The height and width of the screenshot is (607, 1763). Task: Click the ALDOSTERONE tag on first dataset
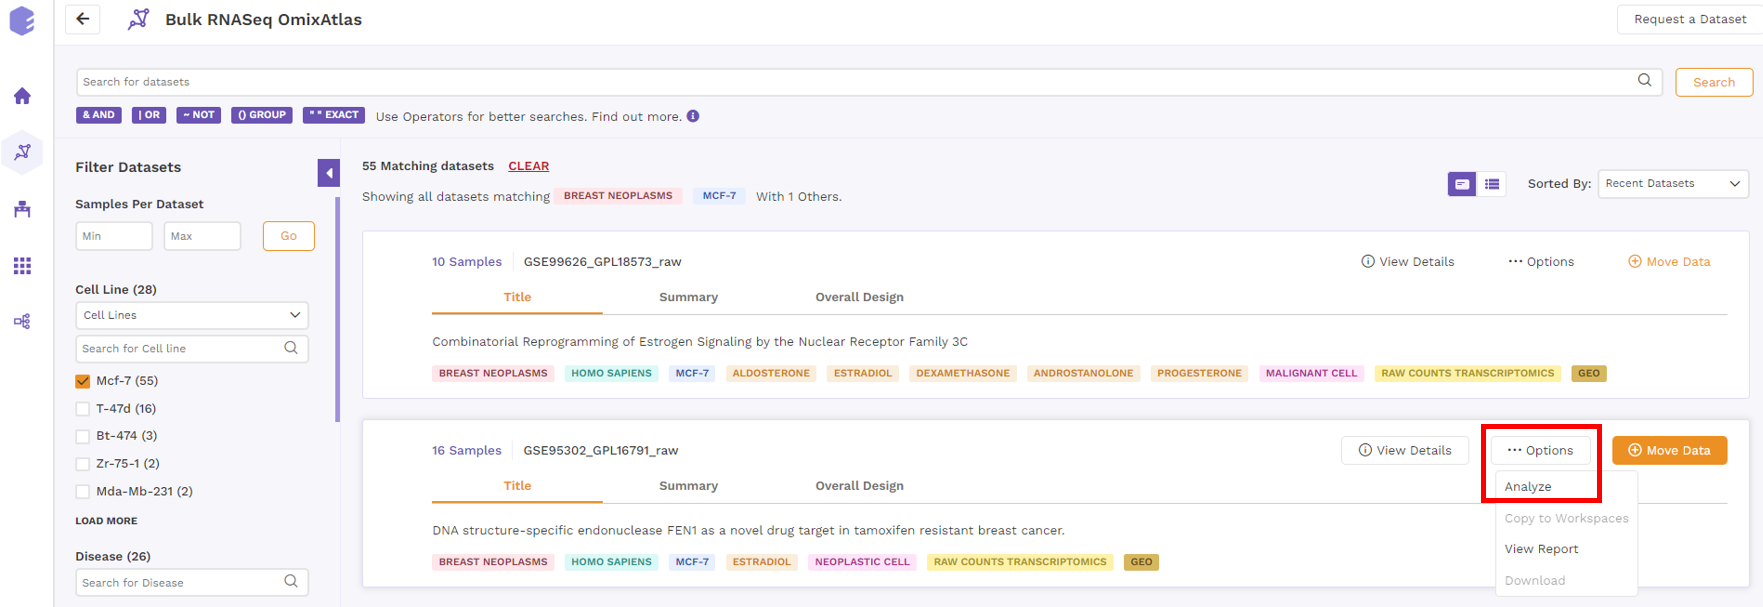point(771,373)
